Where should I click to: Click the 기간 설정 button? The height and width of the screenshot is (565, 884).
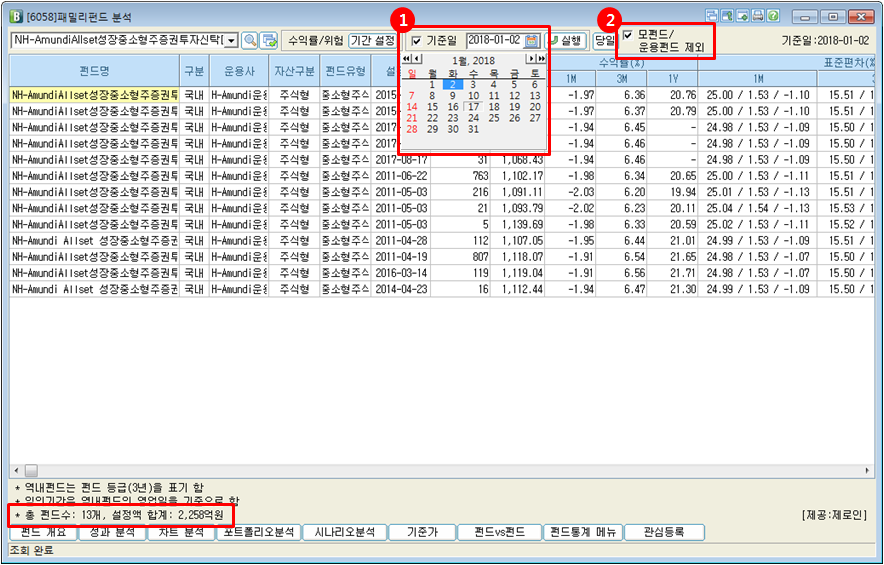(x=373, y=41)
